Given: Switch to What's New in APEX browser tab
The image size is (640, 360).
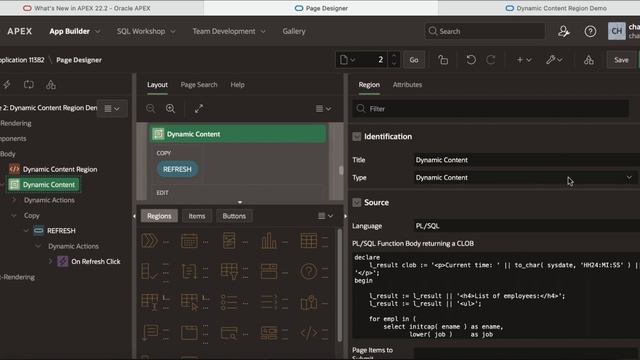Looking at the screenshot, I should (87, 8).
